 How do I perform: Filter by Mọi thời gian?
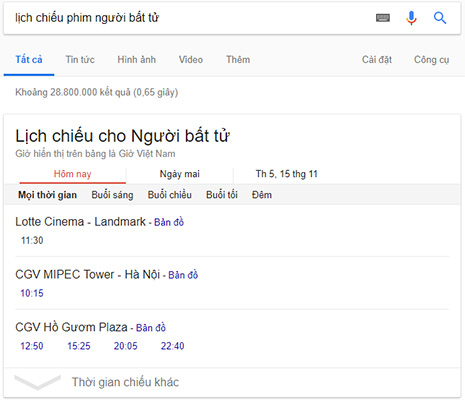(48, 195)
